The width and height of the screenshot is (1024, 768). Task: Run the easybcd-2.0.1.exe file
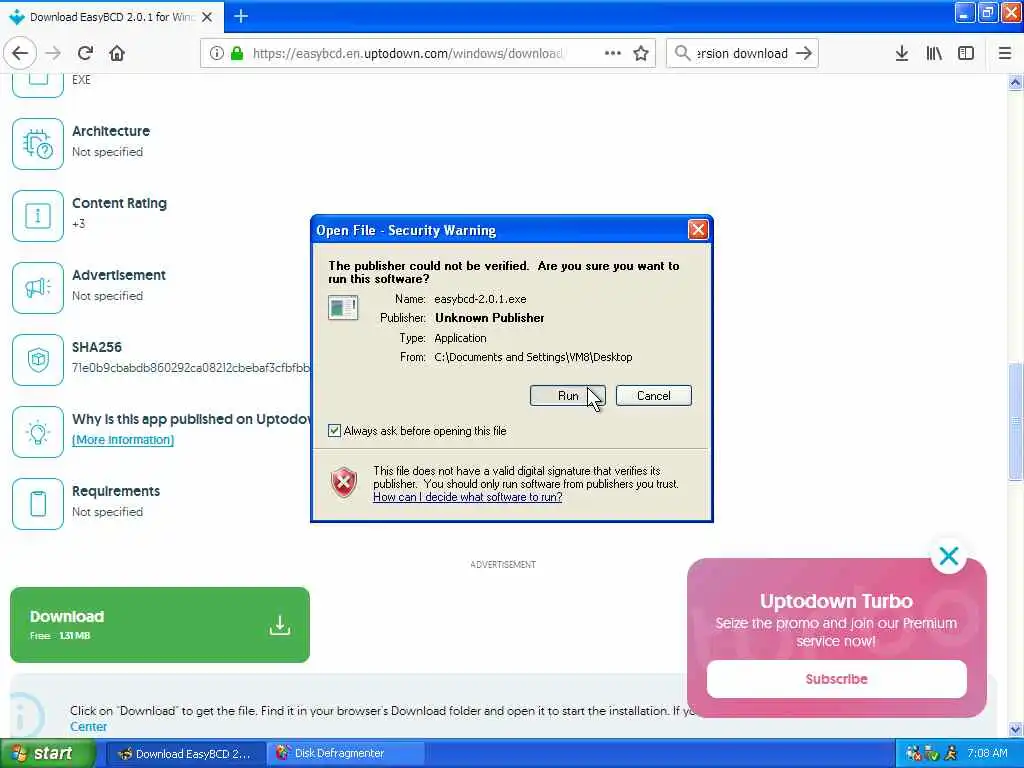[x=568, y=396]
